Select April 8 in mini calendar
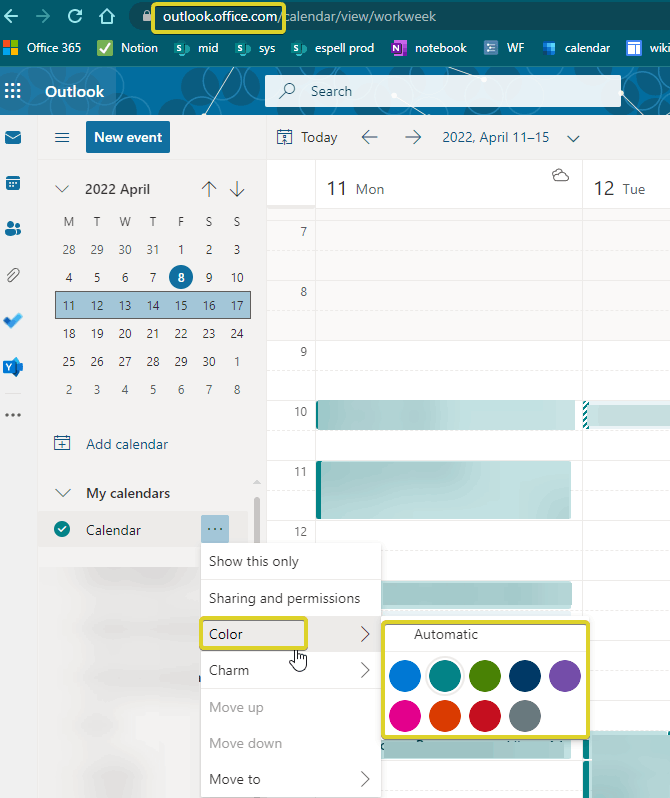This screenshot has width=670, height=798. [x=181, y=277]
